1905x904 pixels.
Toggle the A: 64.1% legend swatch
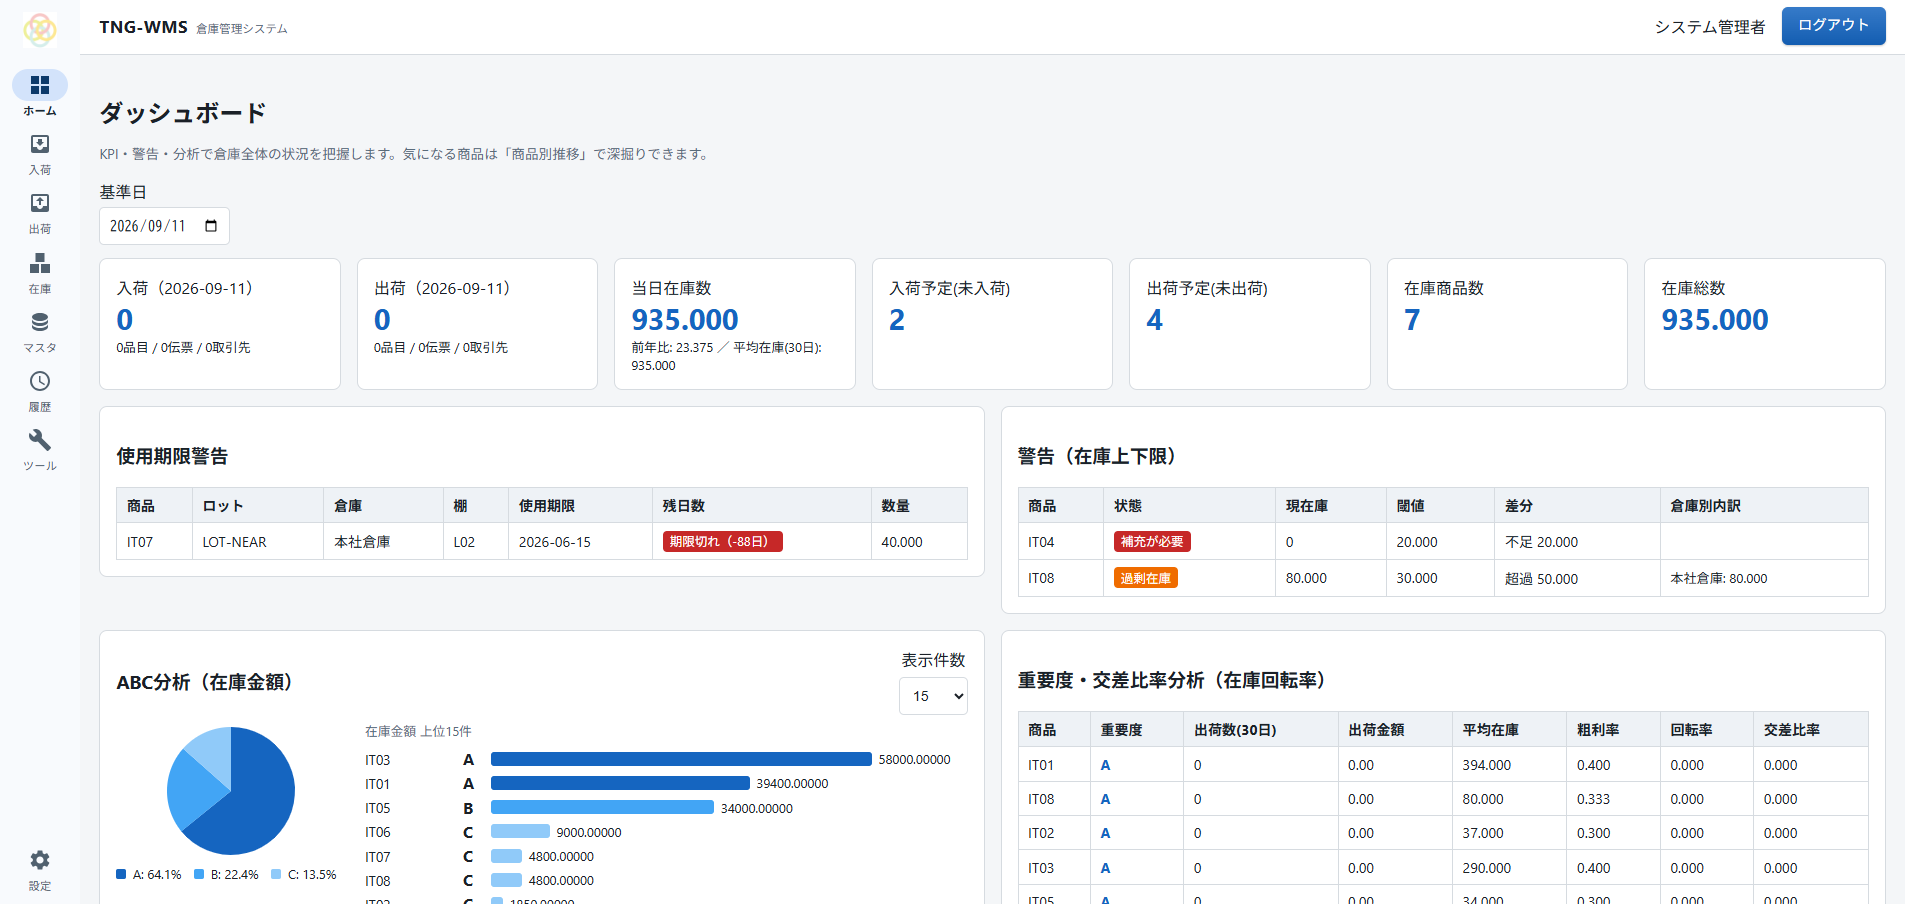(x=121, y=874)
